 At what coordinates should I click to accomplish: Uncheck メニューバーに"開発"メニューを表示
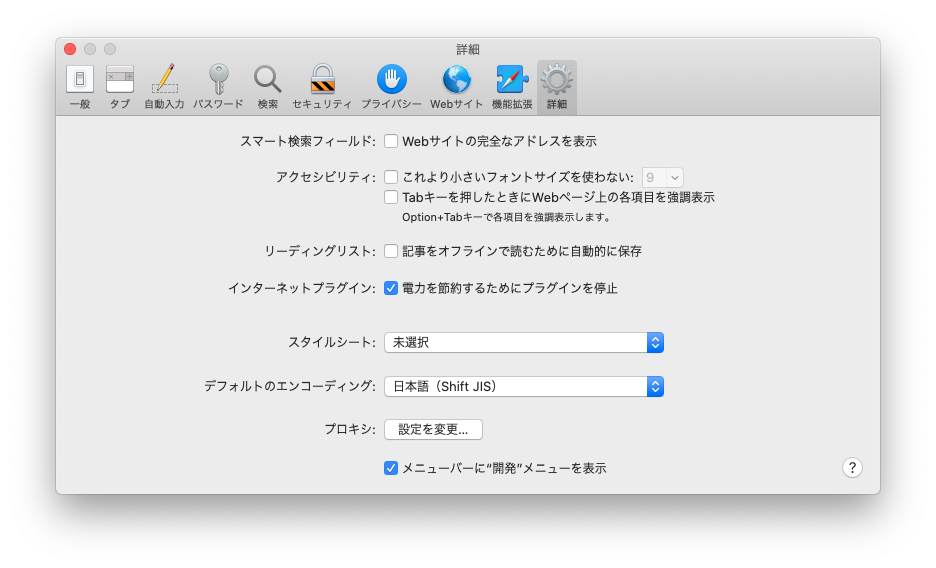click(x=391, y=468)
